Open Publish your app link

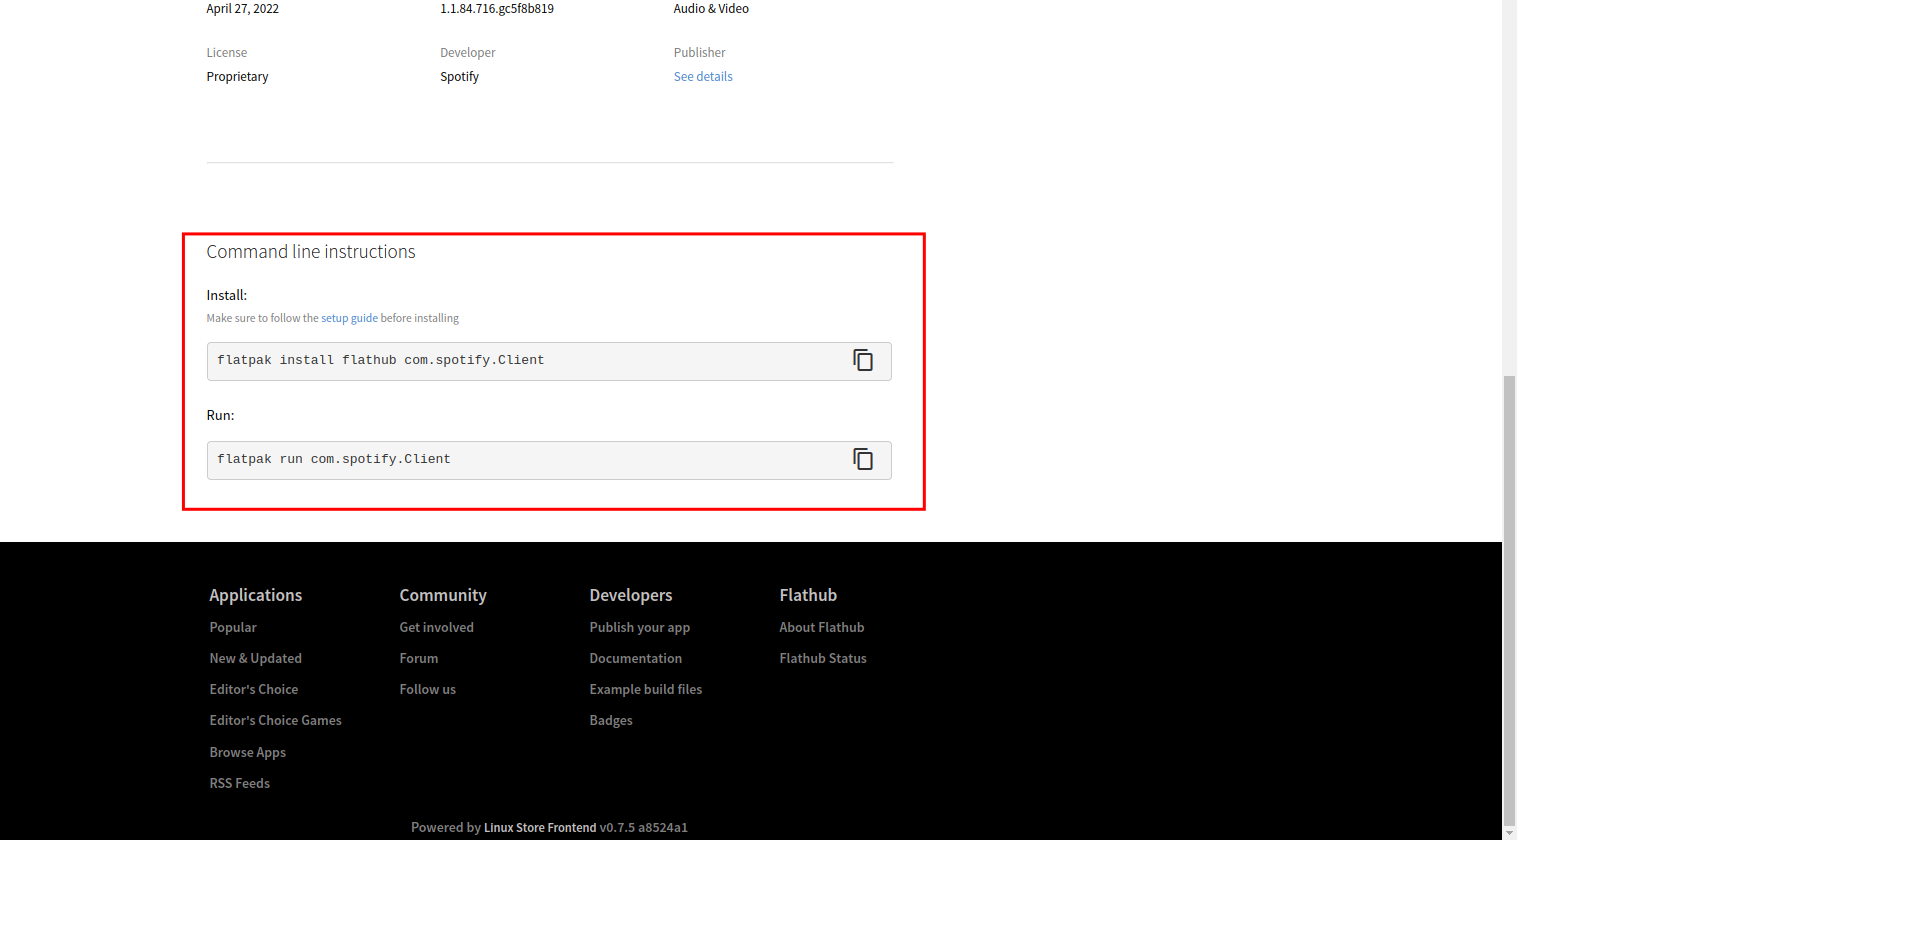pyautogui.click(x=639, y=627)
